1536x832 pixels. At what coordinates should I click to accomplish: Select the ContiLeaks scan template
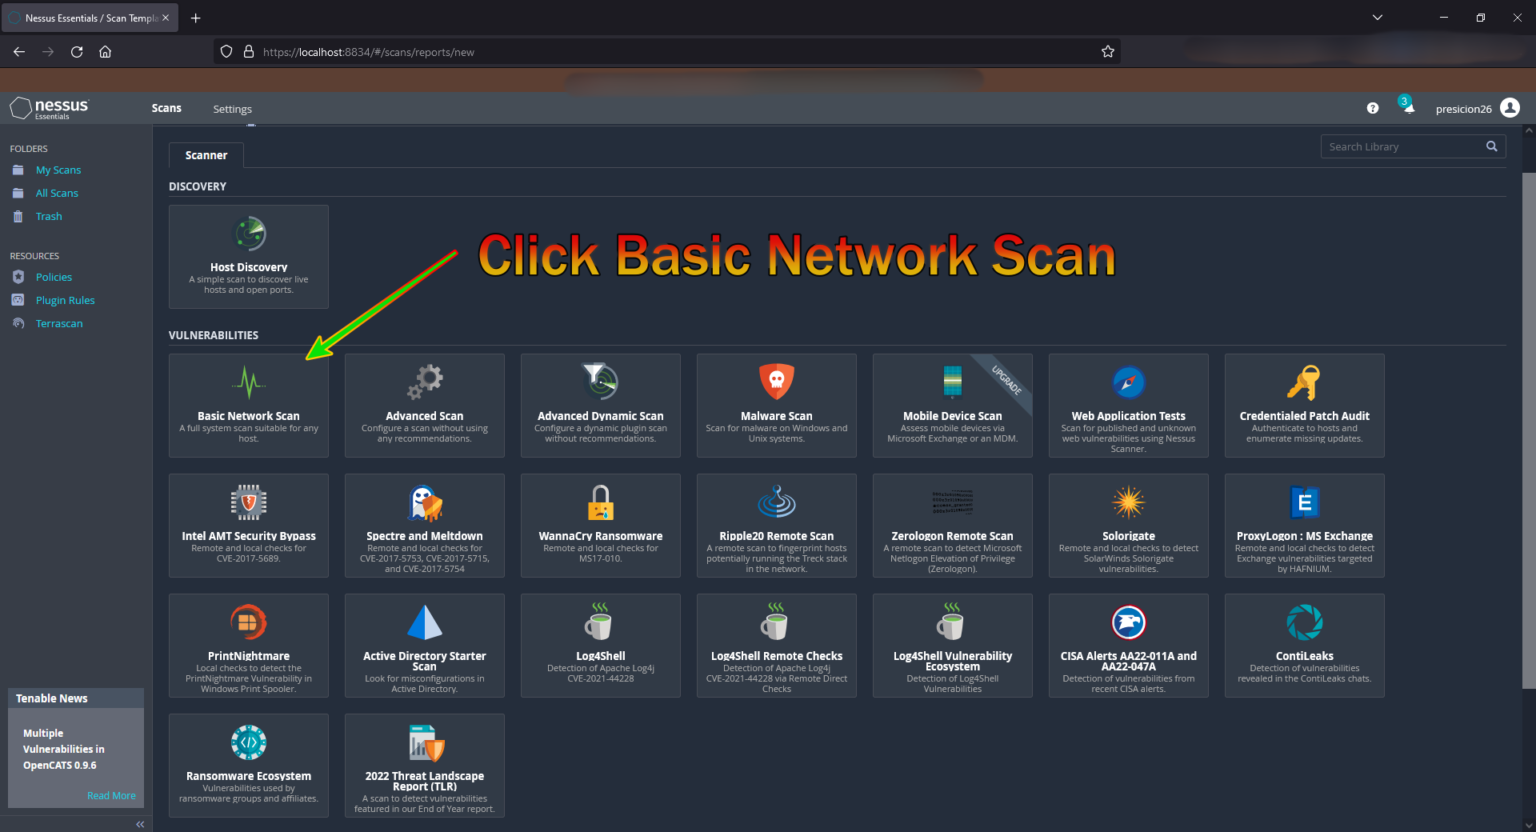[x=1304, y=645]
